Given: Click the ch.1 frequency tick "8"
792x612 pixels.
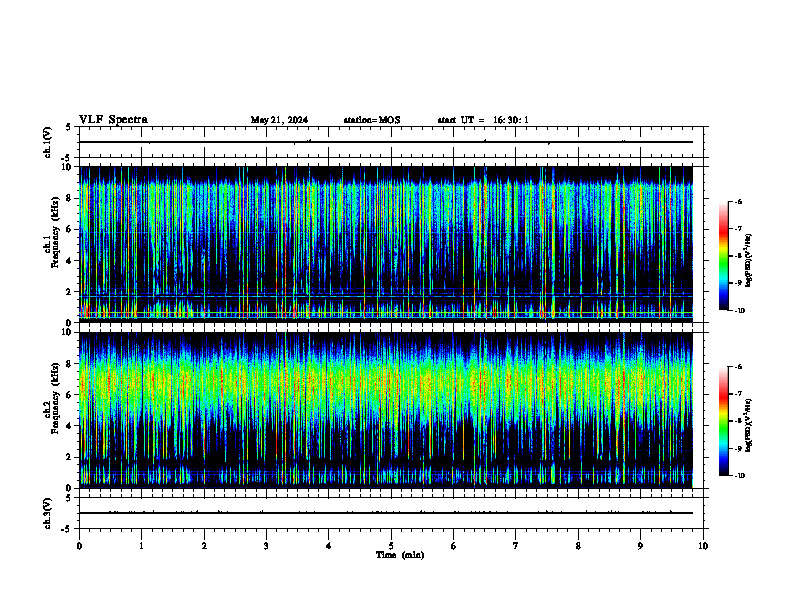Looking at the screenshot, I should tap(70, 198).
